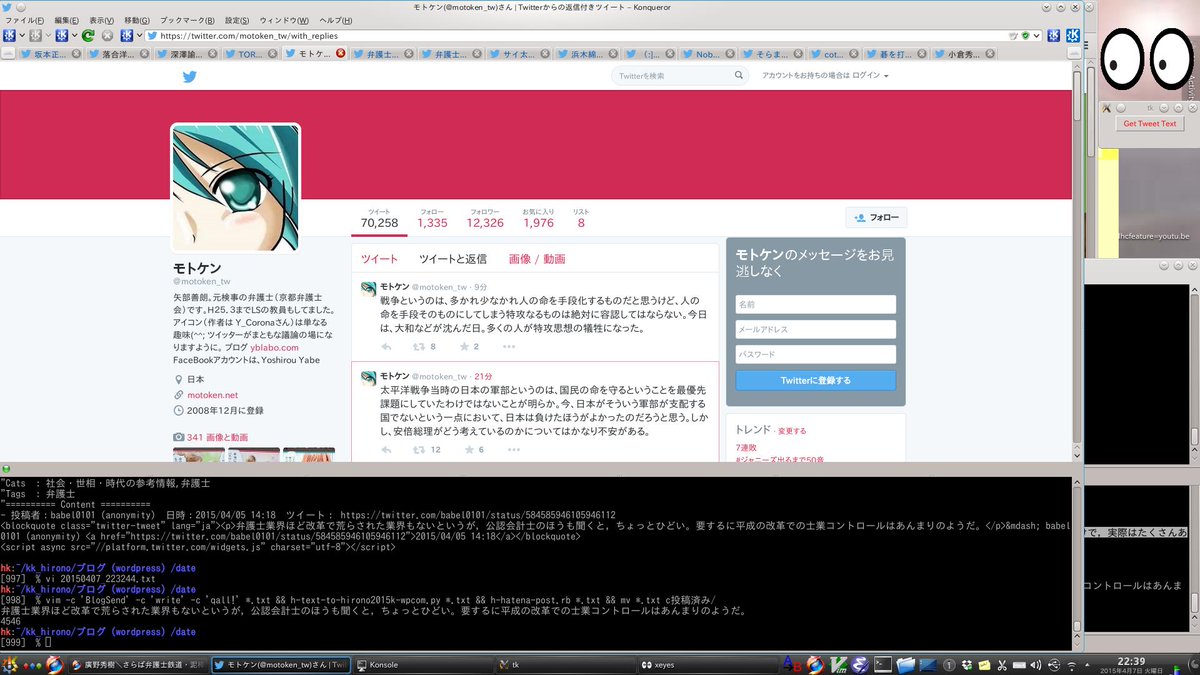1200x675 pixels.
Task: Open 設定 menu
Action: pyautogui.click(x=237, y=20)
